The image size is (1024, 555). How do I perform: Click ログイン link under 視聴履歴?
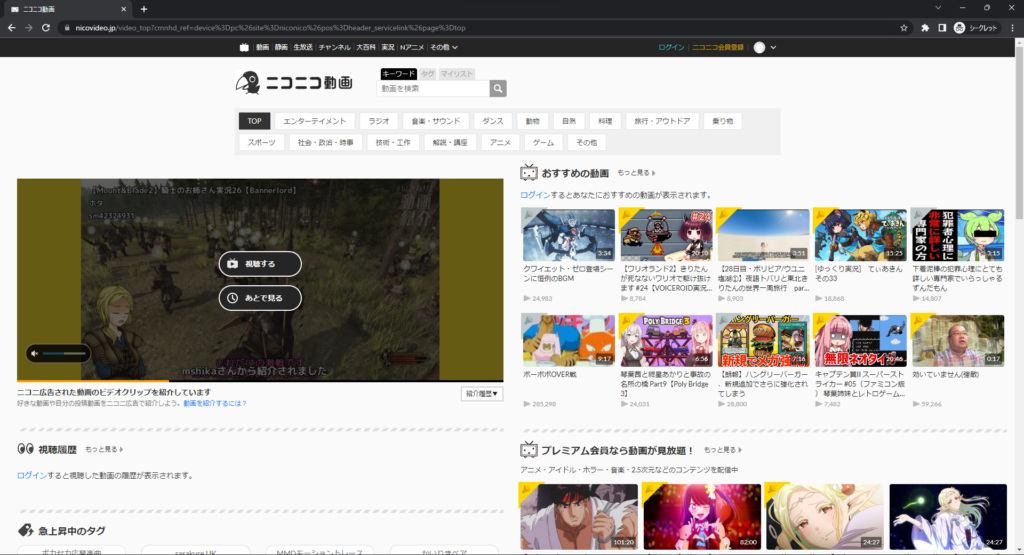[x=32, y=475]
